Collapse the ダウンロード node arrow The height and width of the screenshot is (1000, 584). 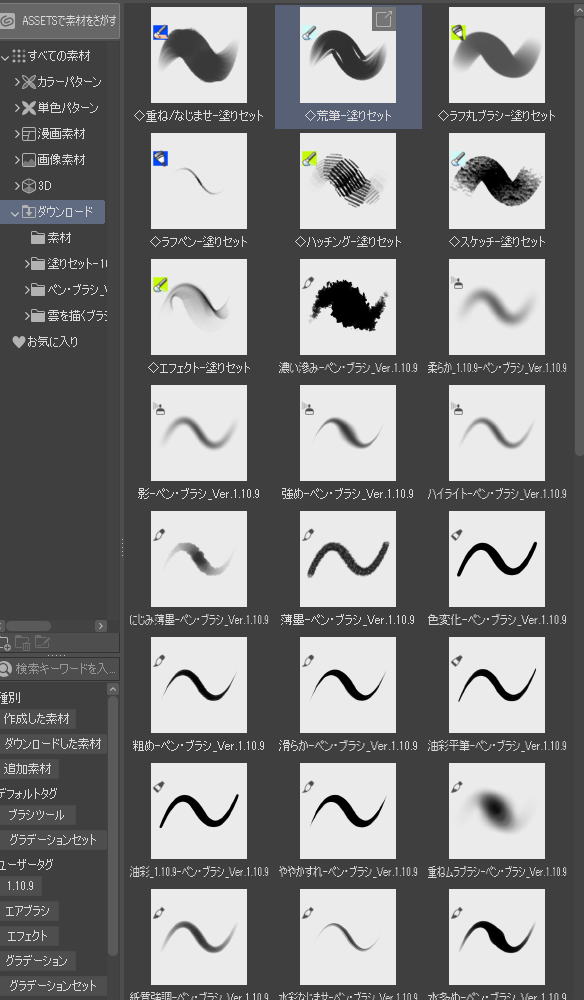pyautogui.click(x=16, y=212)
